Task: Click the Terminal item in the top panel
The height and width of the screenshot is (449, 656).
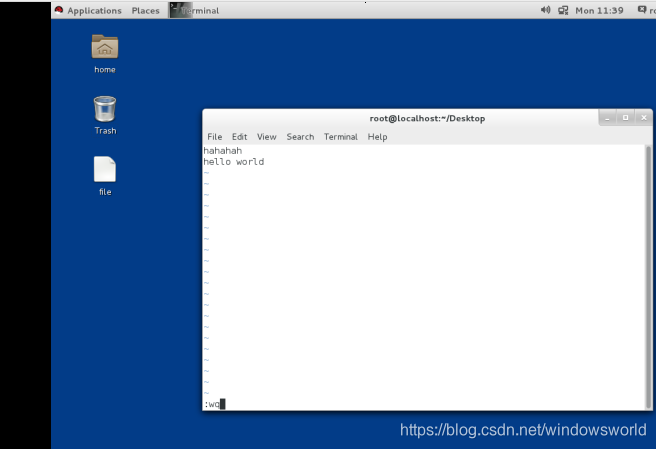Action: pos(195,10)
